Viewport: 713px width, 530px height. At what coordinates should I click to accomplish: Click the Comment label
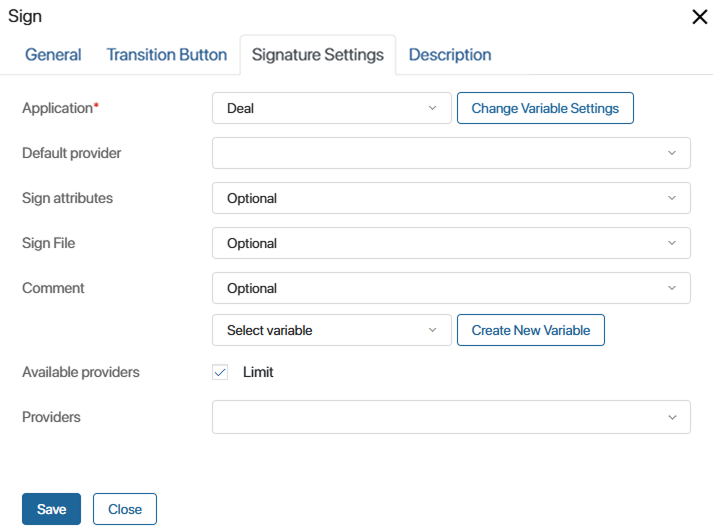53,288
